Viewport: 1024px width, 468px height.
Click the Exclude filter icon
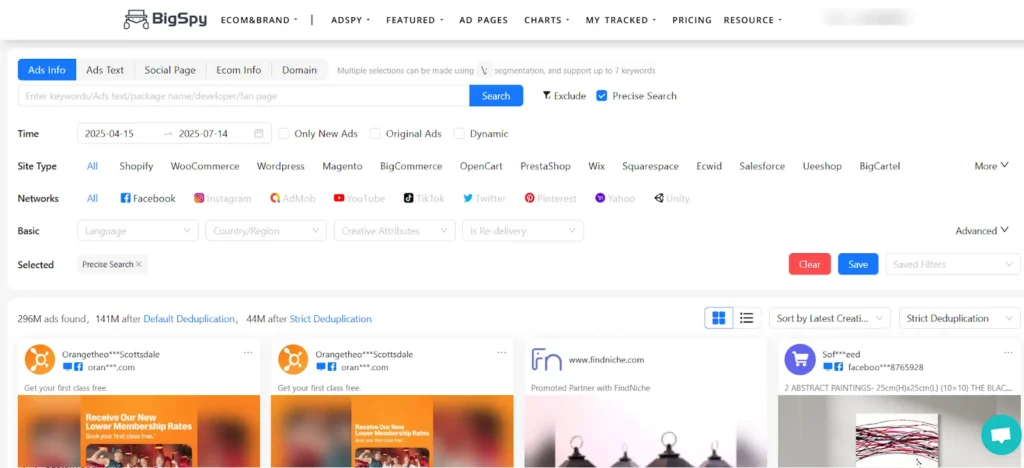click(x=546, y=96)
